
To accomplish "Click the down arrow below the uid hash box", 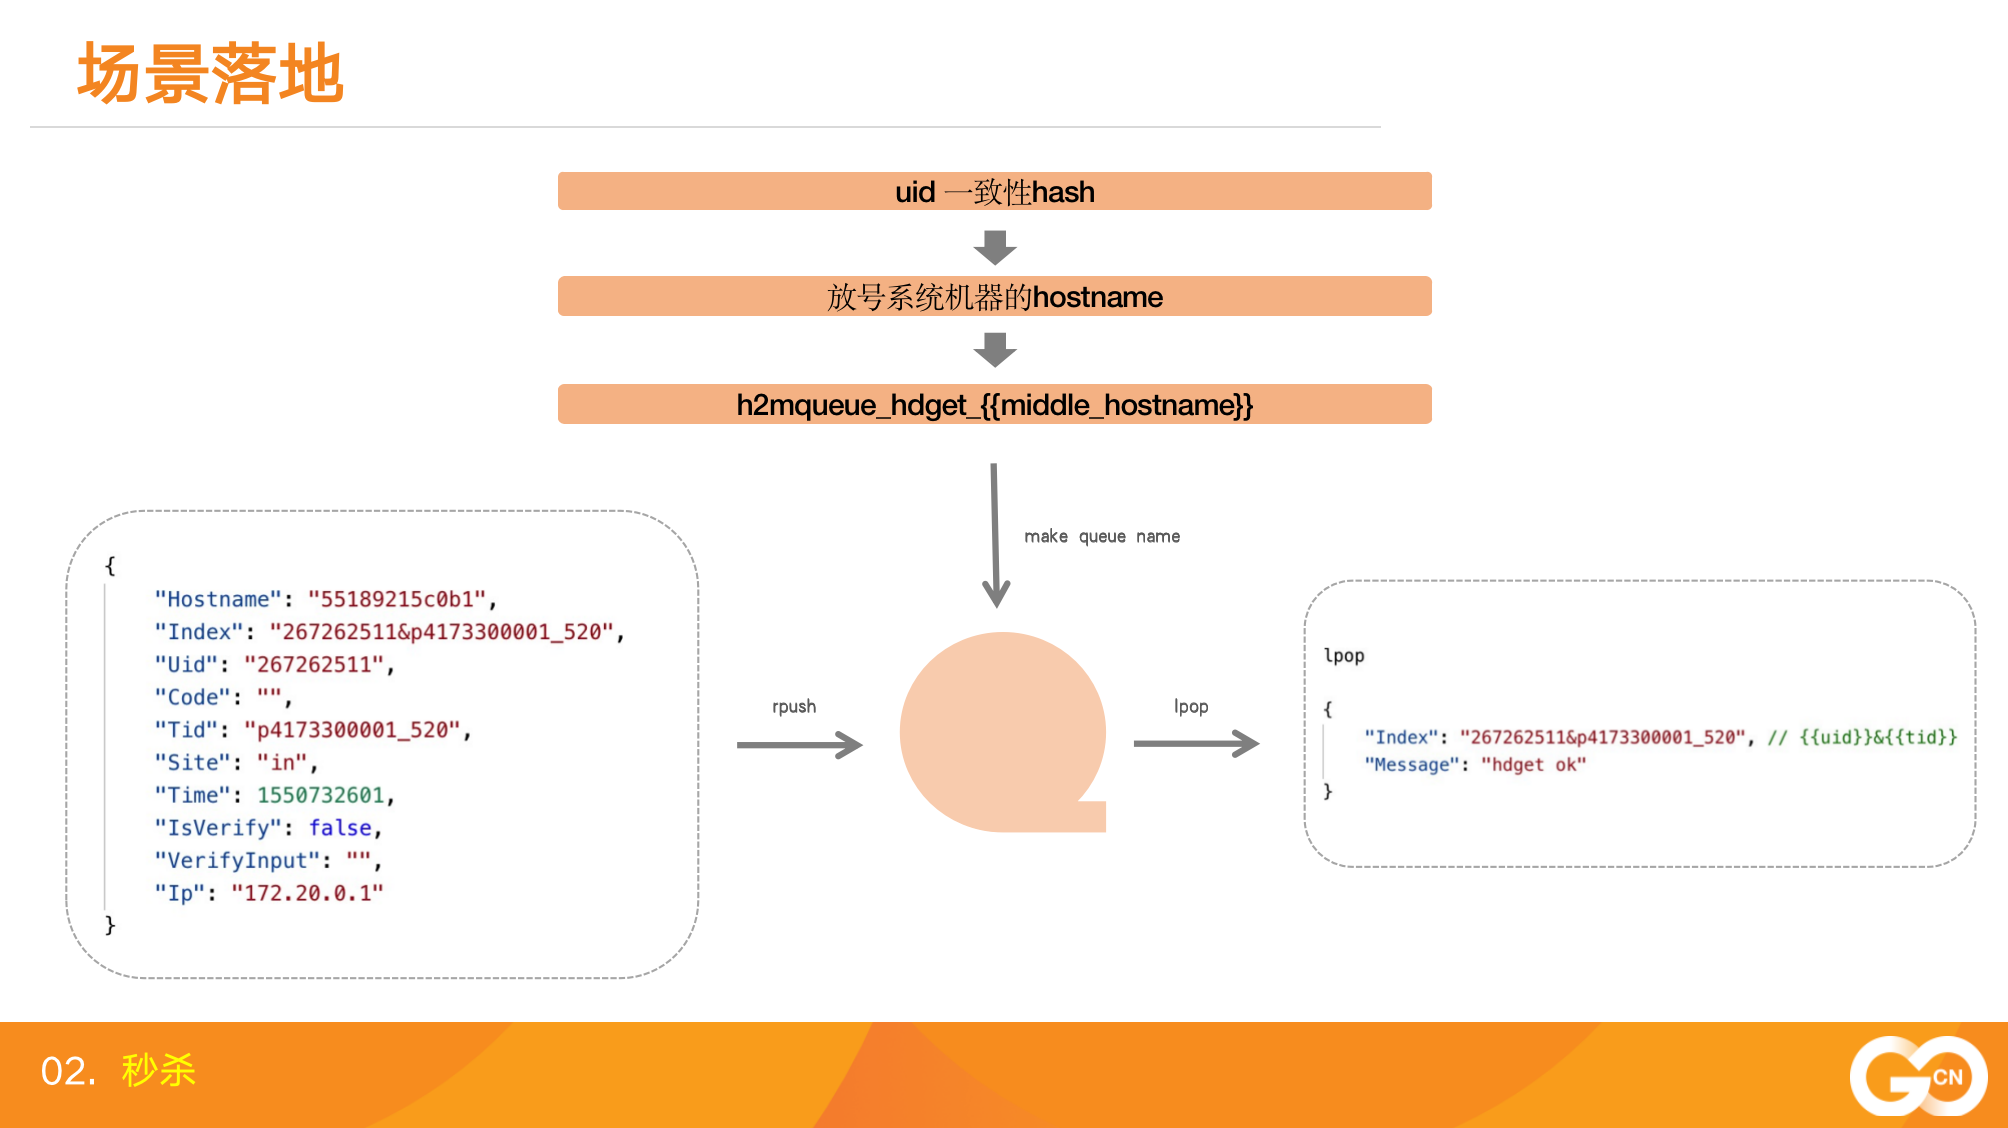I will pyautogui.click(x=994, y=247).
